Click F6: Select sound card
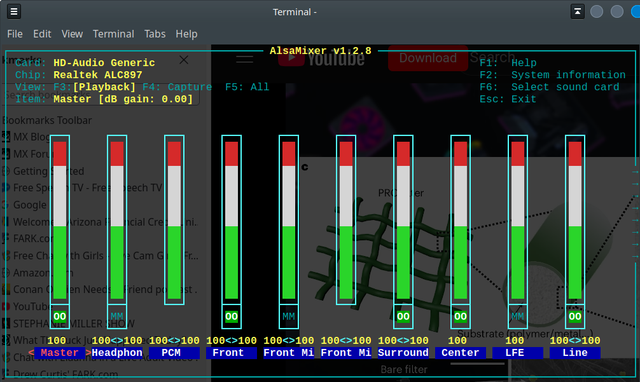Screen dimensions: 640x382 (x=549, y=87)
